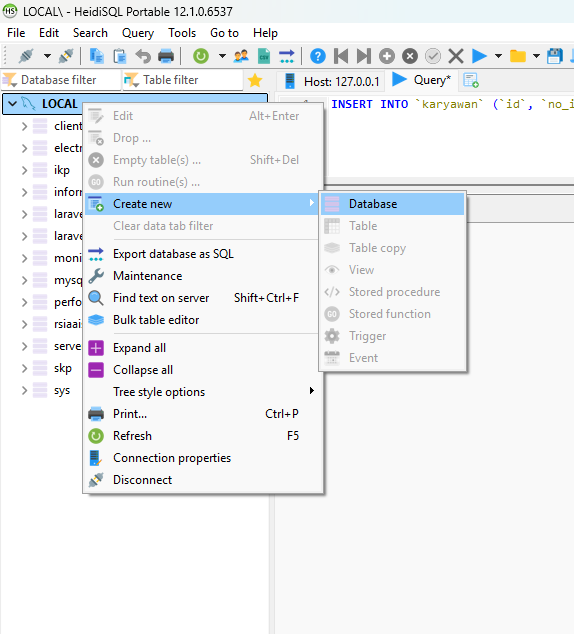Open the Run query dropdown arrow
Screen dimensions: 574x634
[x=498, y=56]
